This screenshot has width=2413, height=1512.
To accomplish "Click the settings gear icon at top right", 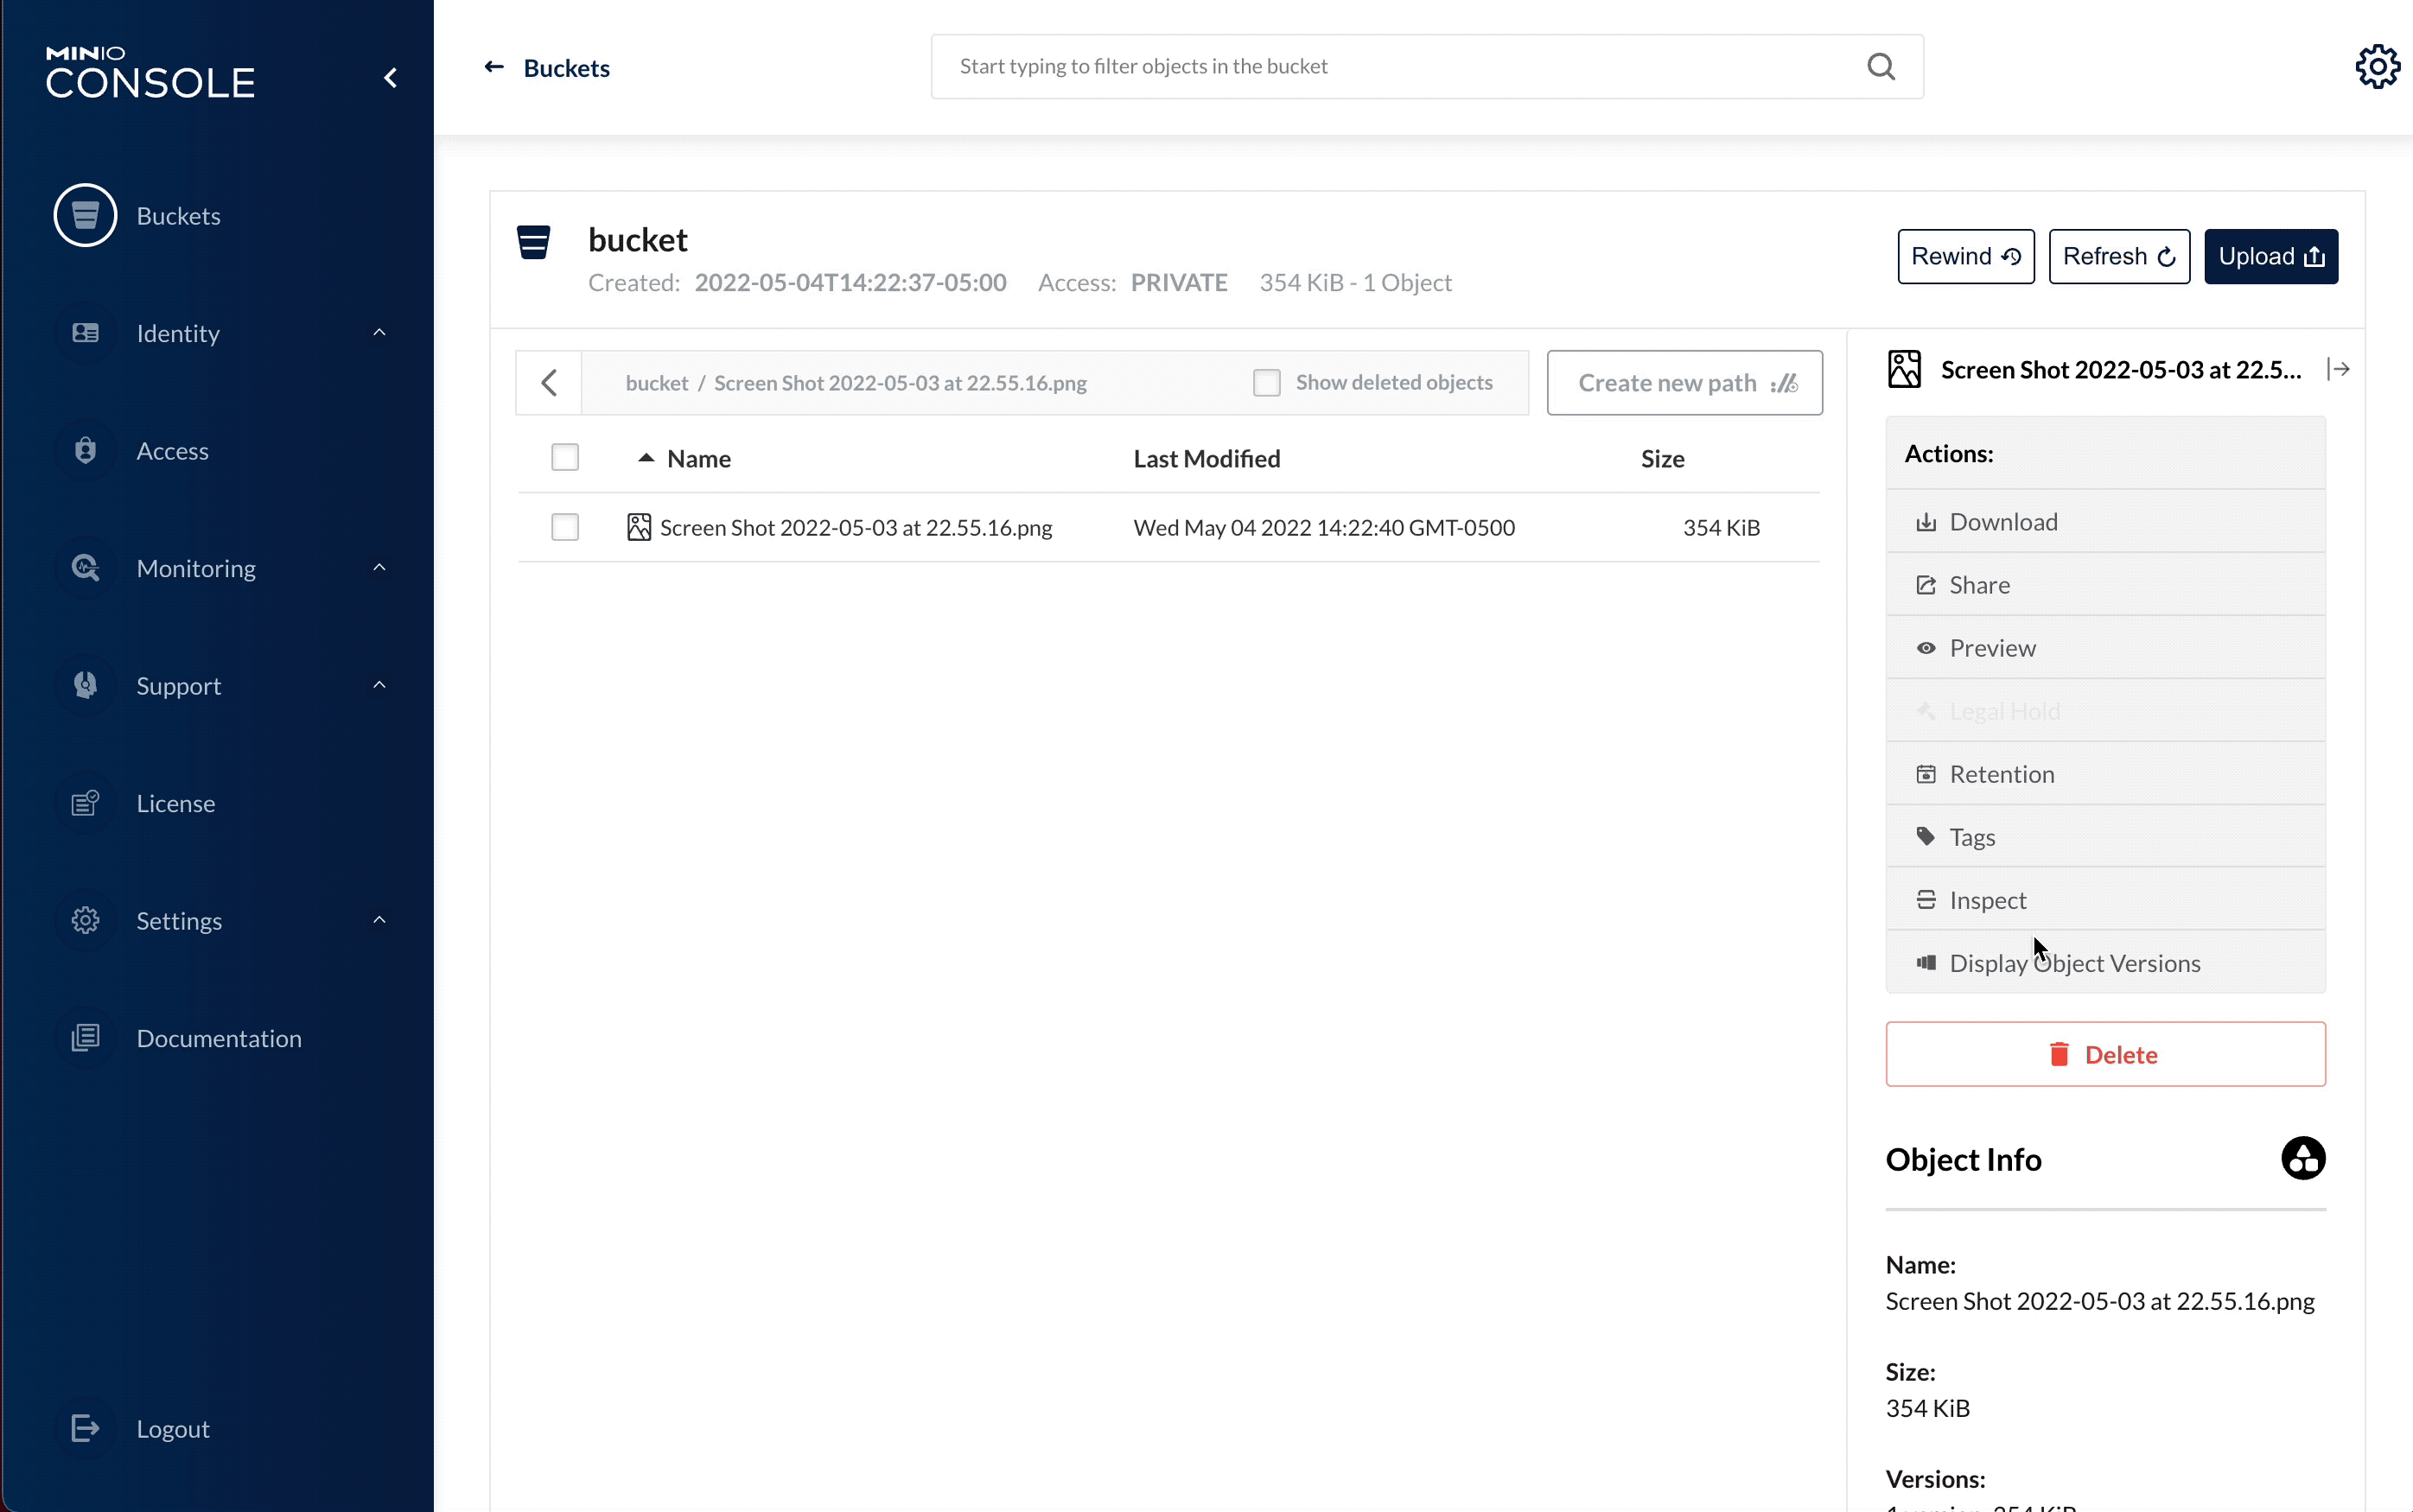I will [2377, 67].
